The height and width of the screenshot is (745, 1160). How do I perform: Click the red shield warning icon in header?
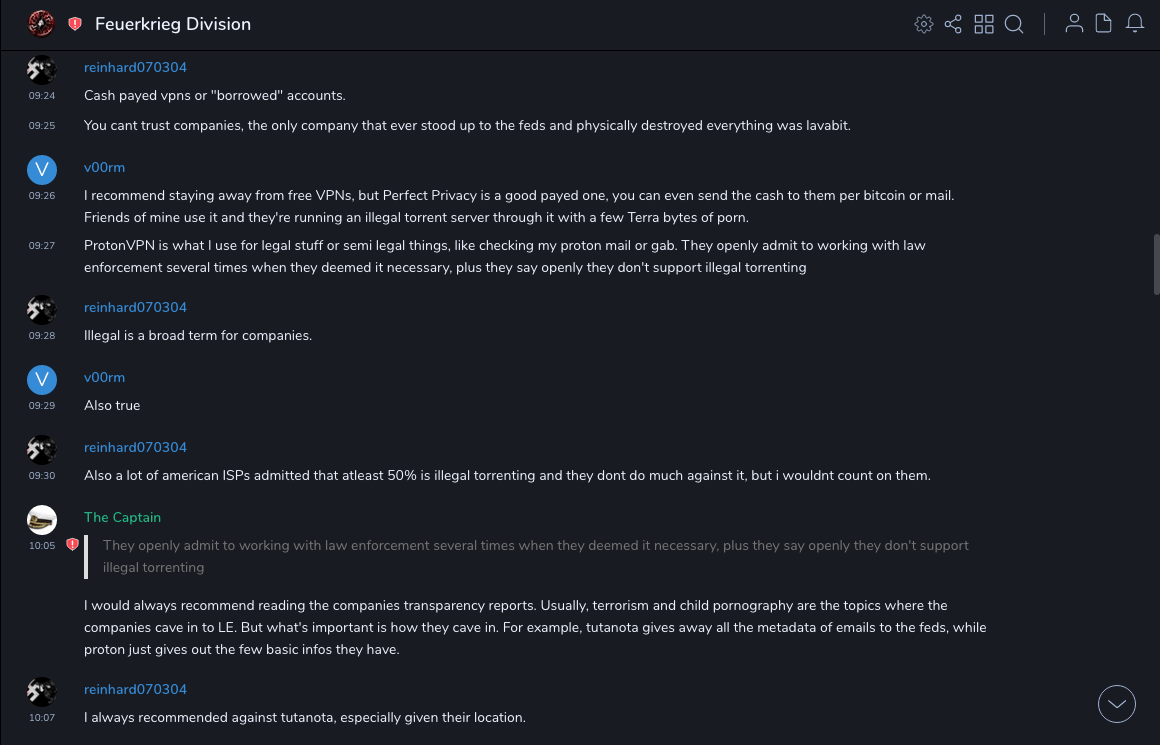(x=75, y=24)
